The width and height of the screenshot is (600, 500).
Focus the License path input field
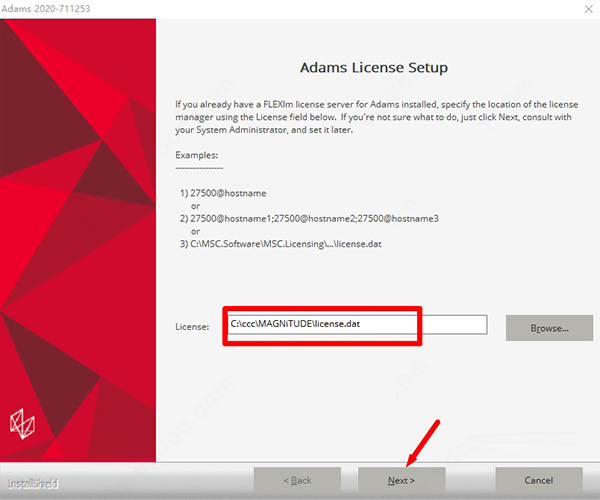tap(356, 325)
